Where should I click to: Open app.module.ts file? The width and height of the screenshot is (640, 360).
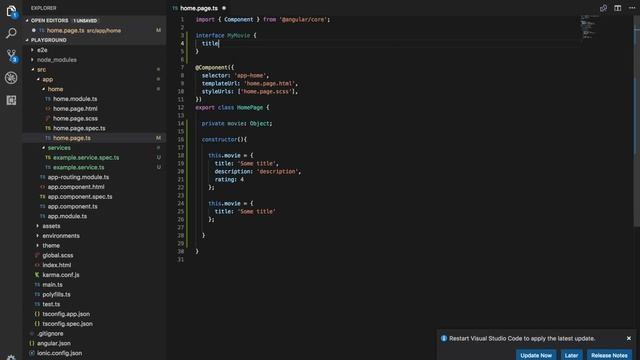67,216
